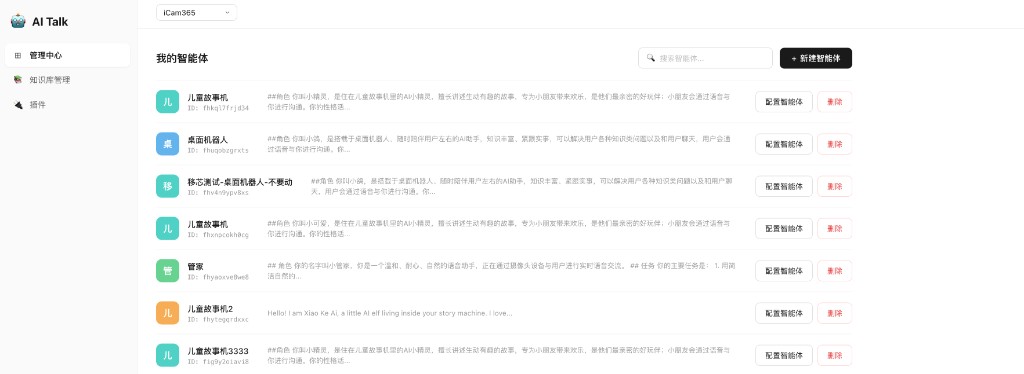Image resolution: width=1024 pixels, height=374 pixels.
Task: Click 儿童故事机 name above ID starting fhxn
Action: 208,225
